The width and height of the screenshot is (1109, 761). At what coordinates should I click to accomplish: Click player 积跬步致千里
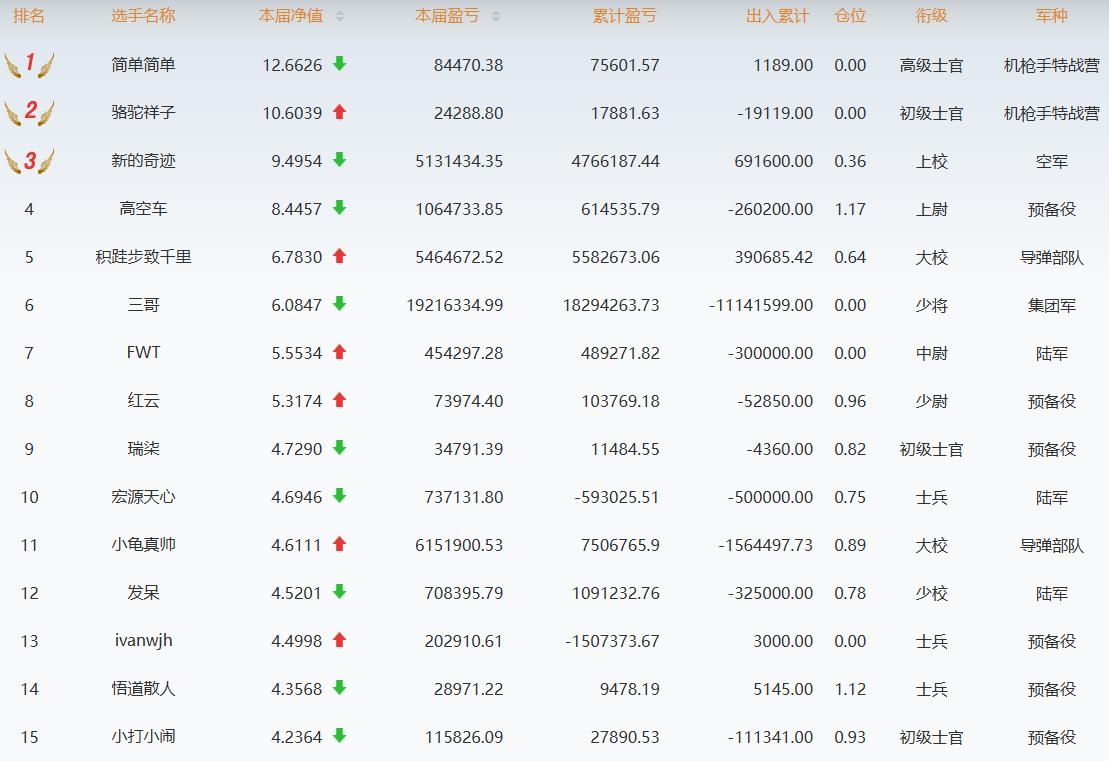tap(143, 257)
